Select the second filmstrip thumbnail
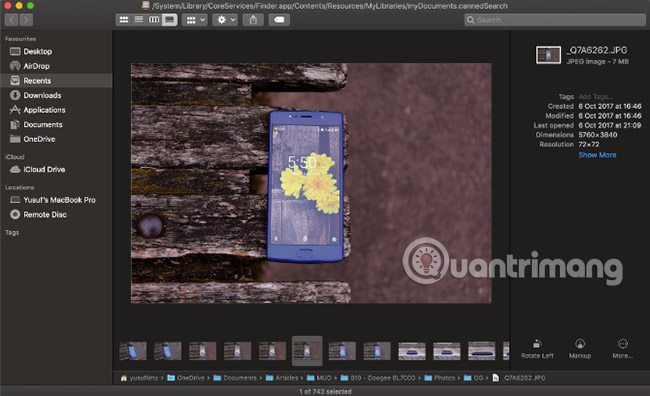Screen dimensions: 650x396 click(167, 351)
